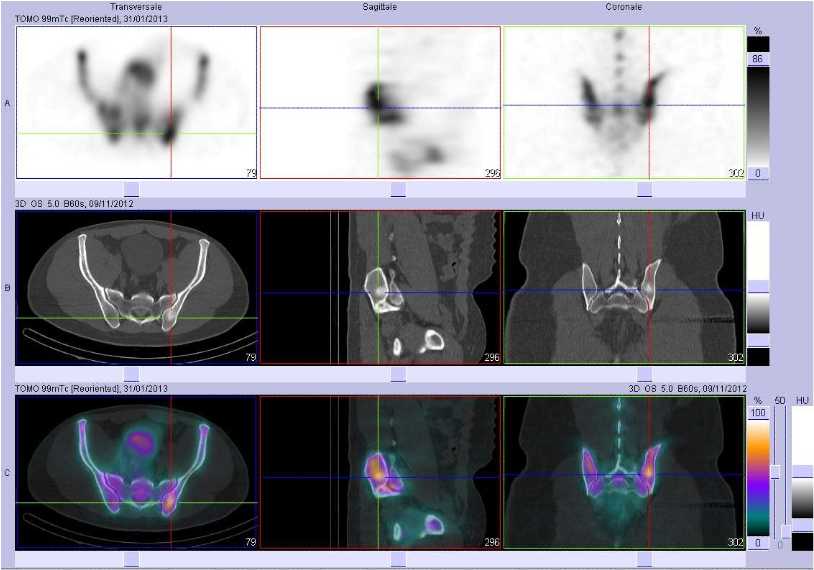
Task: Click the grayscale HU colorbar in row C
Action: [803, 498]
